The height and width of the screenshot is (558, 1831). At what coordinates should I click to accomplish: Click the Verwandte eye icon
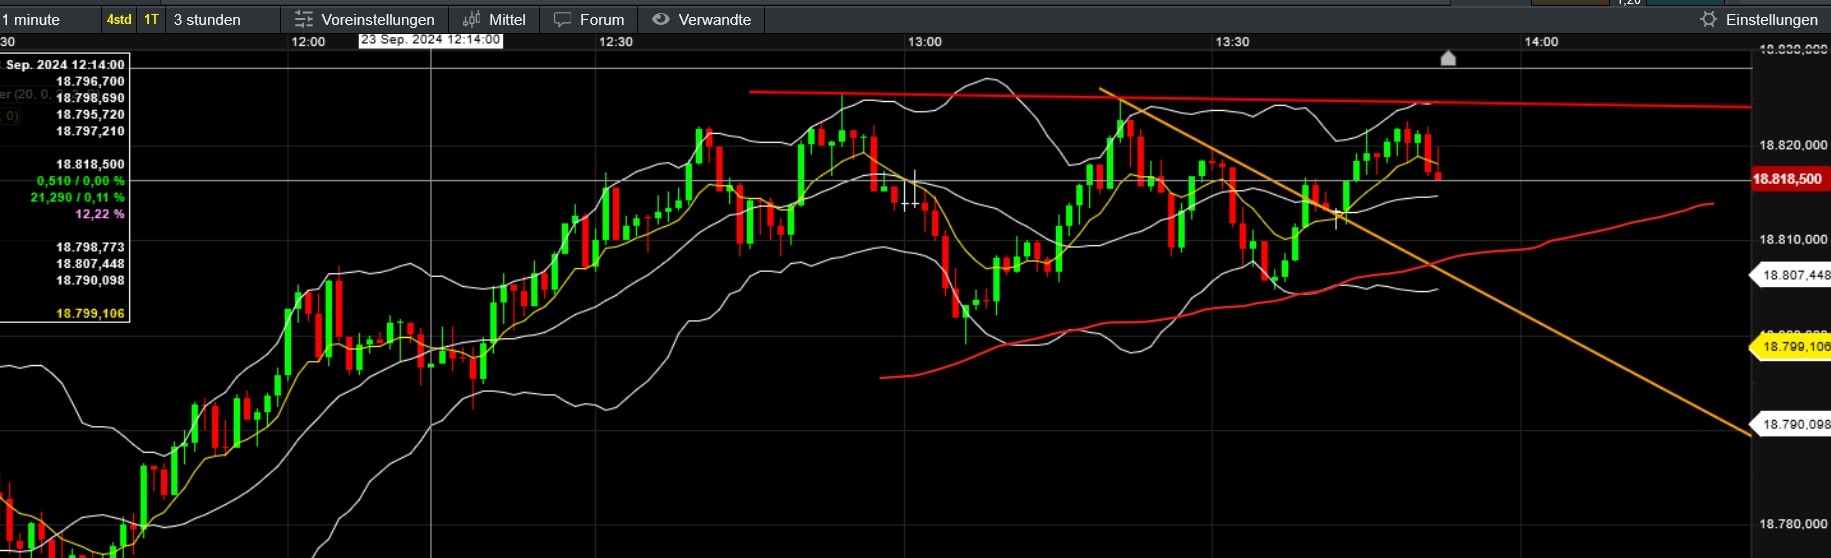(660, 19)
